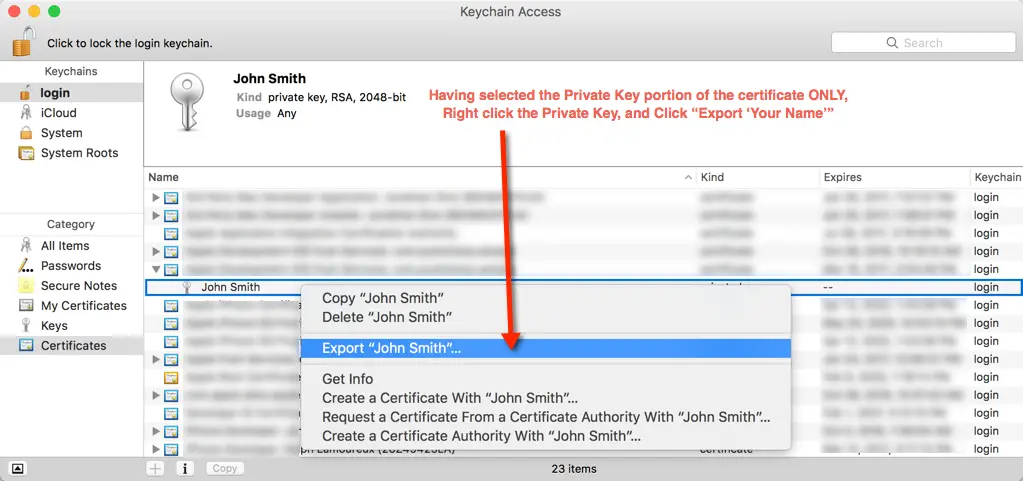Collapse the expanded certificate above John Smith
The height and width of the screenshot is (481, 1023).
click(x=156, y=269)
